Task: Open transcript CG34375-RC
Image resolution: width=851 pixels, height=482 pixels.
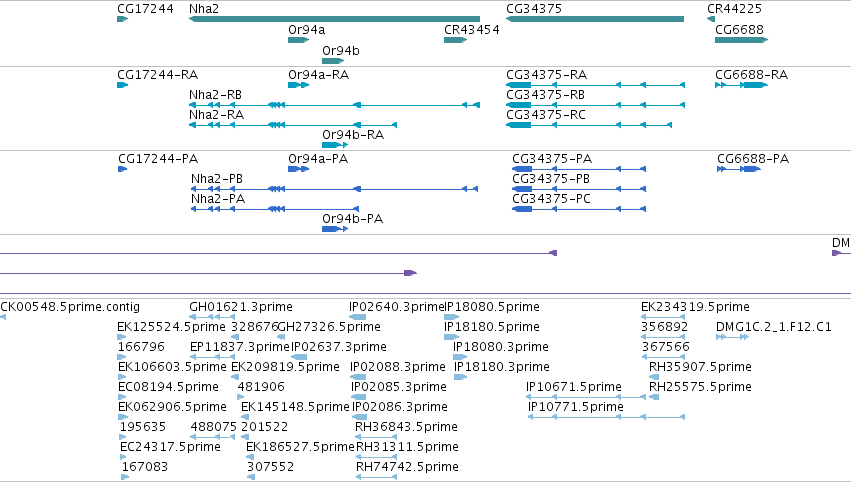Action: click(546, 115)
